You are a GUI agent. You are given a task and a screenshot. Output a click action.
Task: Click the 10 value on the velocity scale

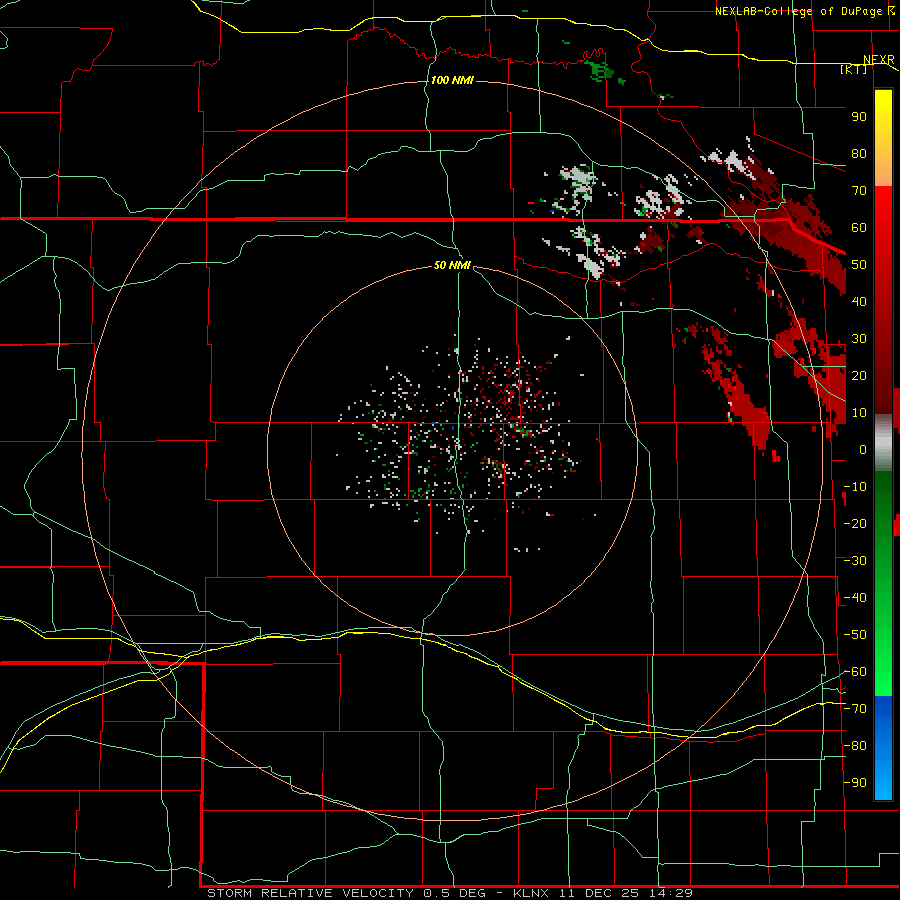[859, 413]
